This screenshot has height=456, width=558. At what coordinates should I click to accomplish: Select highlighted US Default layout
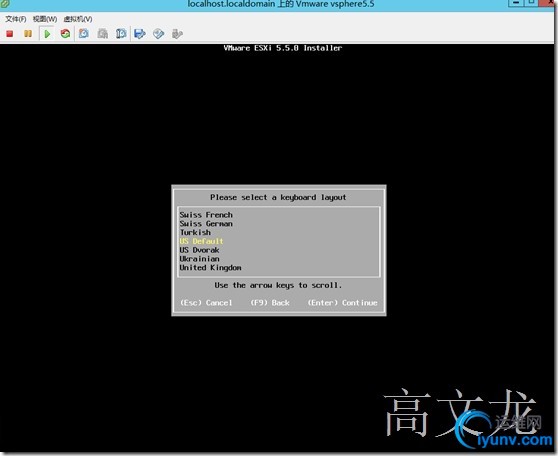coord(201,241)
